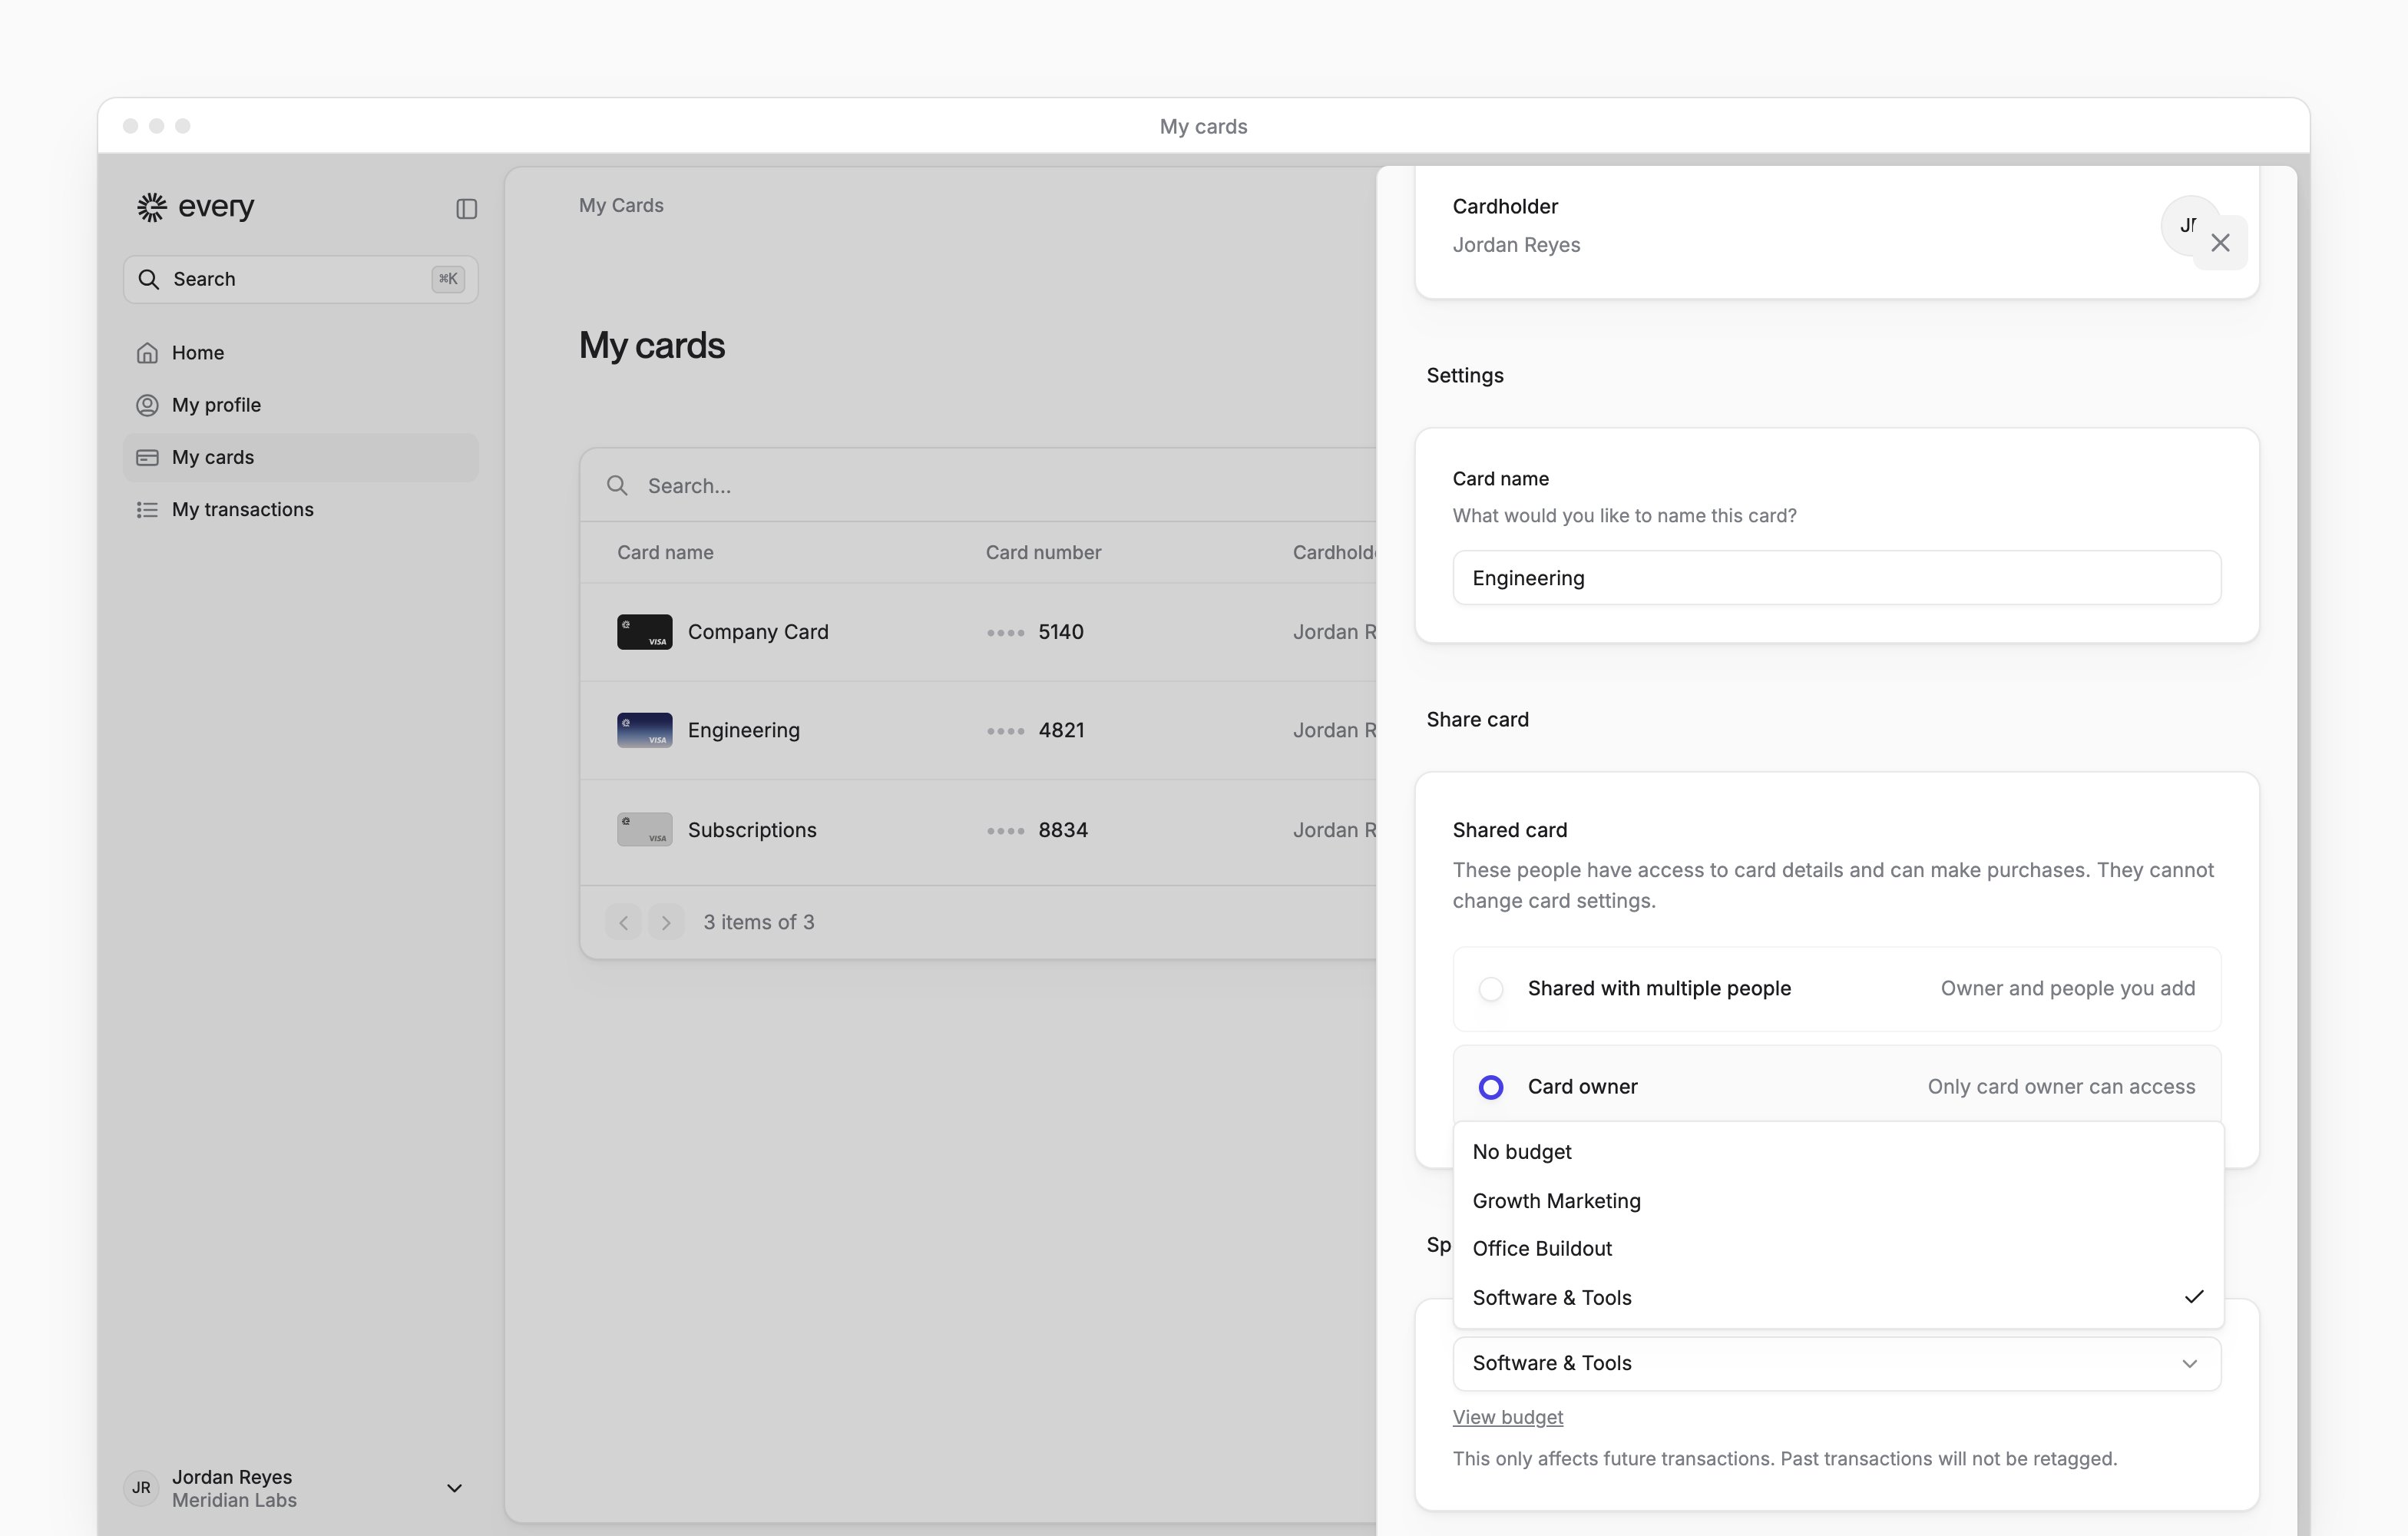
Task: Open the Software & Tools budget dropdown
Action: coord(1837,1363)
